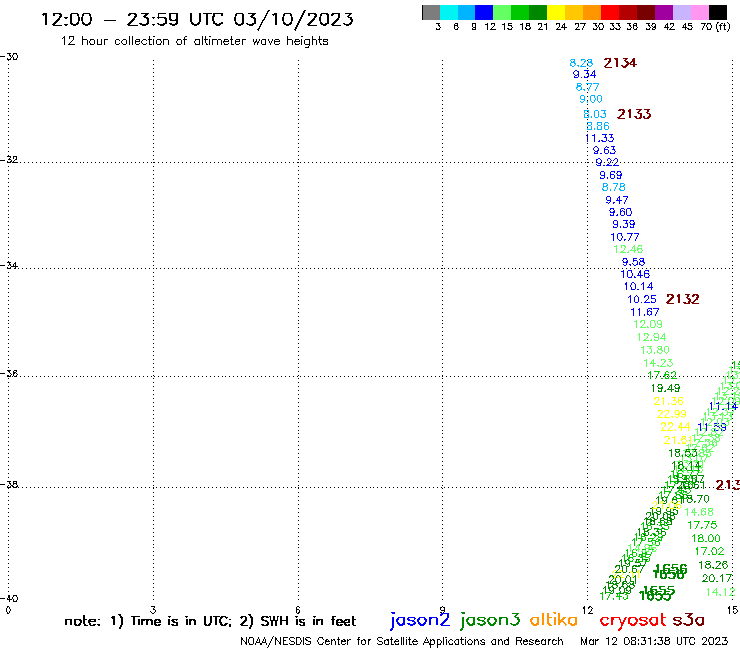The image size is (740, 650).
Task: Click the wave height value '9.63'
Action: pos(604,151)
